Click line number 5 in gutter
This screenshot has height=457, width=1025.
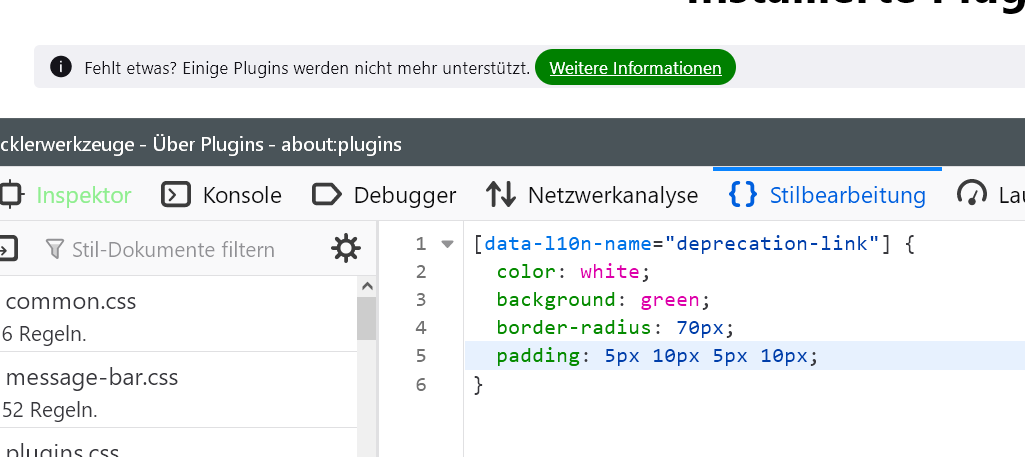420,355
